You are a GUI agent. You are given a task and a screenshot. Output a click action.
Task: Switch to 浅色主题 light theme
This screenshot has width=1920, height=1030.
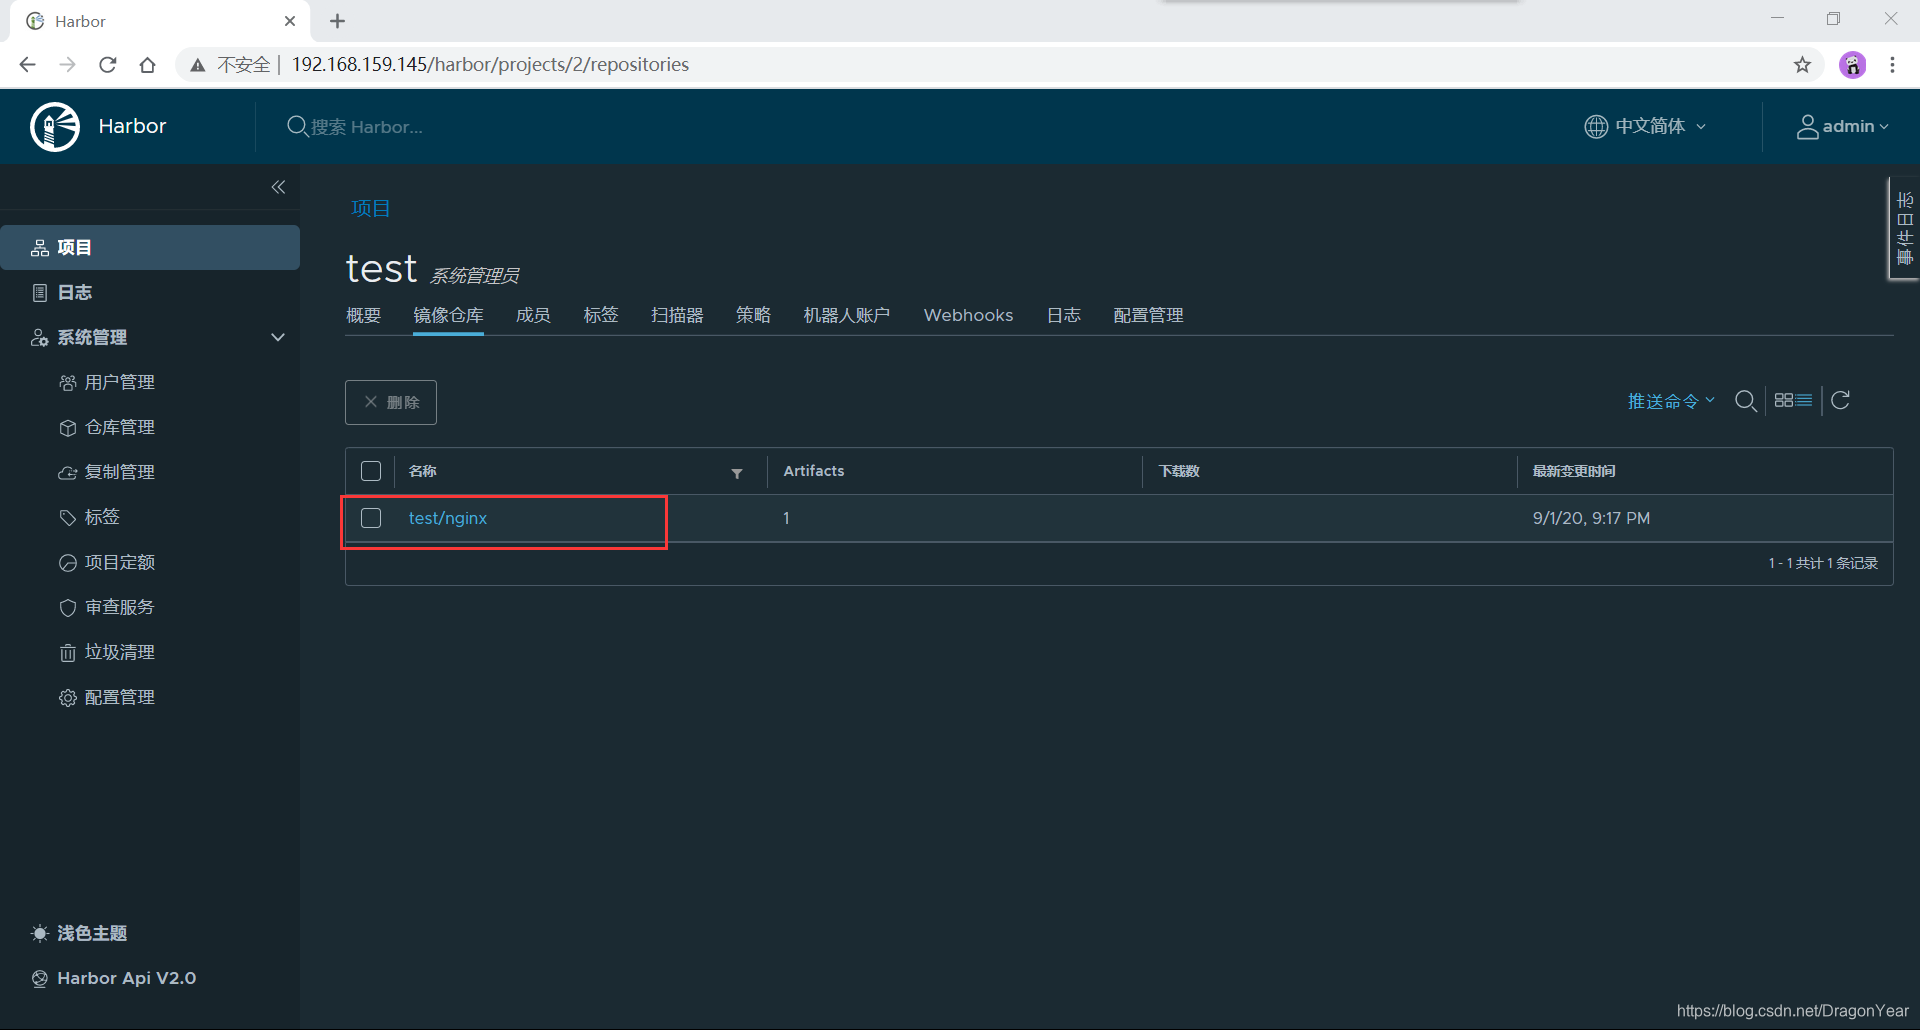point(80,933)
